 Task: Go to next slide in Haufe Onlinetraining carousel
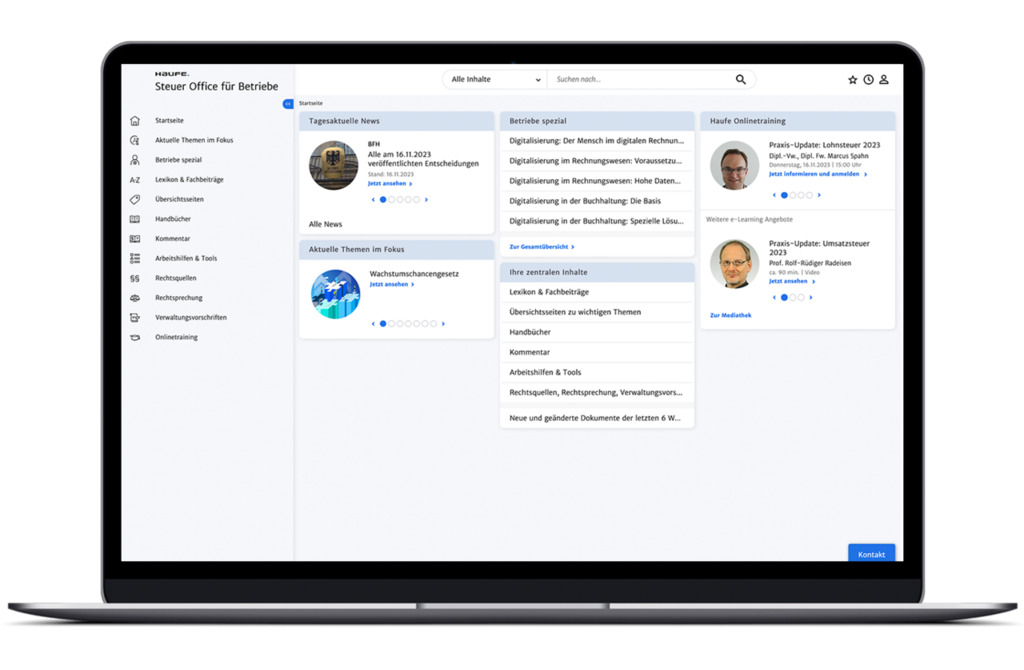[x=819, y=195]
